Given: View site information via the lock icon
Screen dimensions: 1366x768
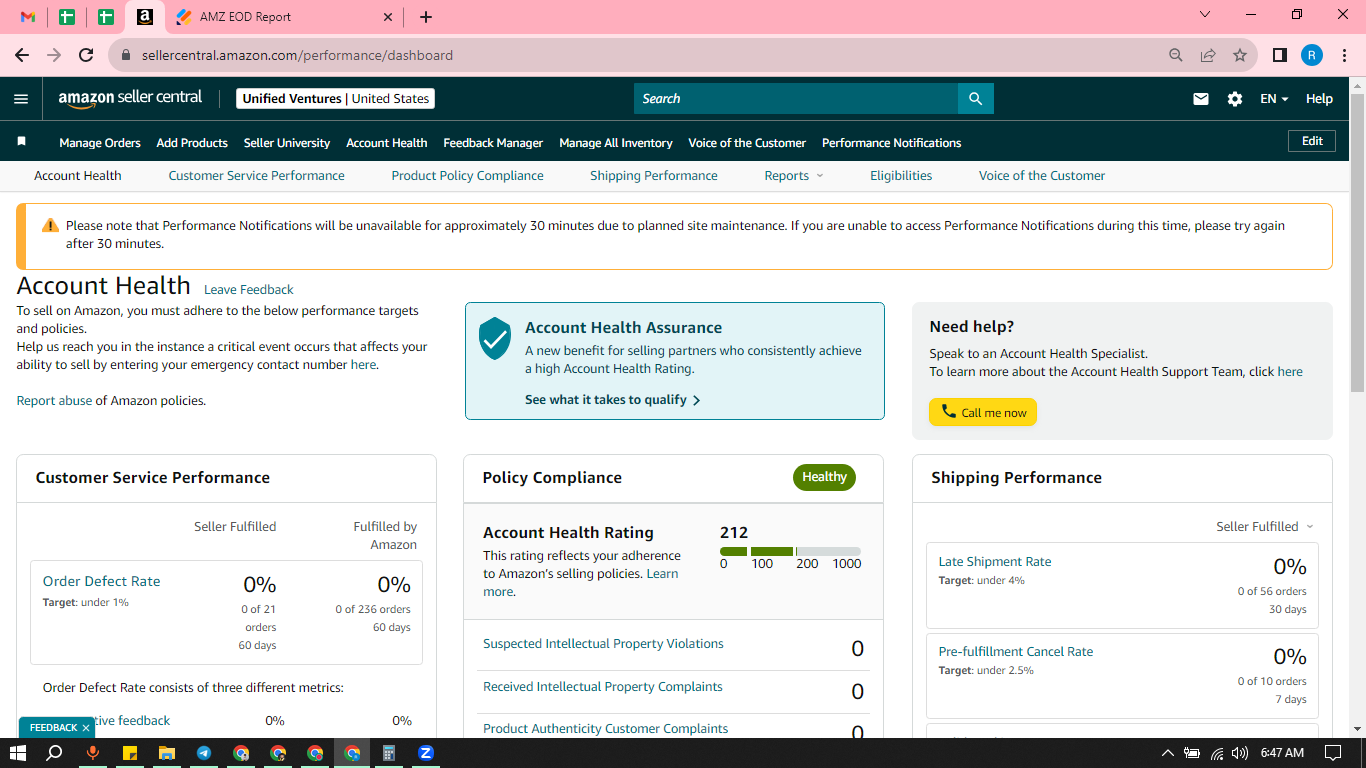Looking at the screenshot, I should pyautogui.click(x=126, y=55).
